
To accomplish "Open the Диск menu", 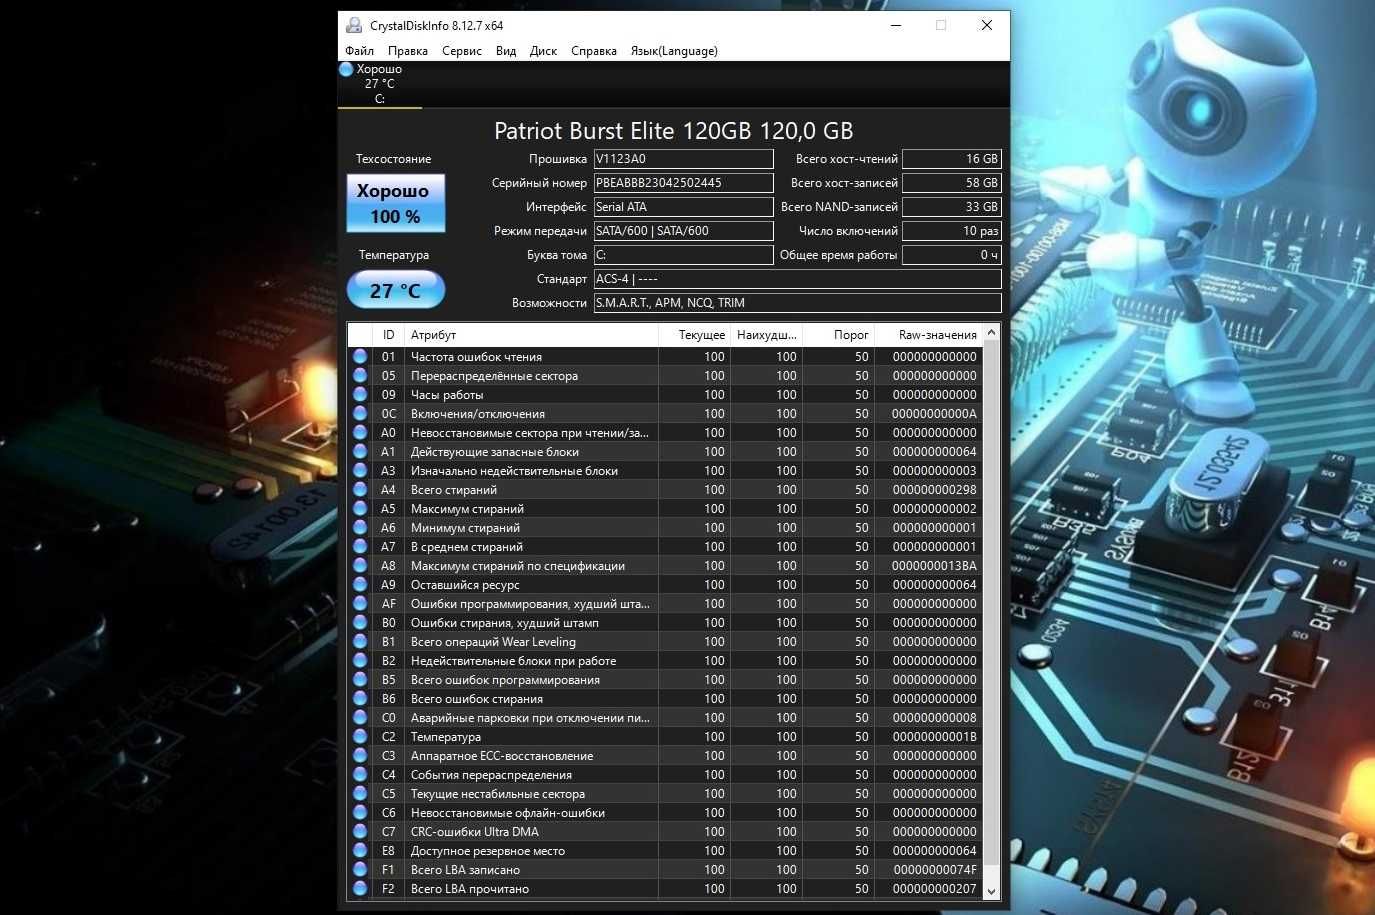I will click(x=543, y=51).
